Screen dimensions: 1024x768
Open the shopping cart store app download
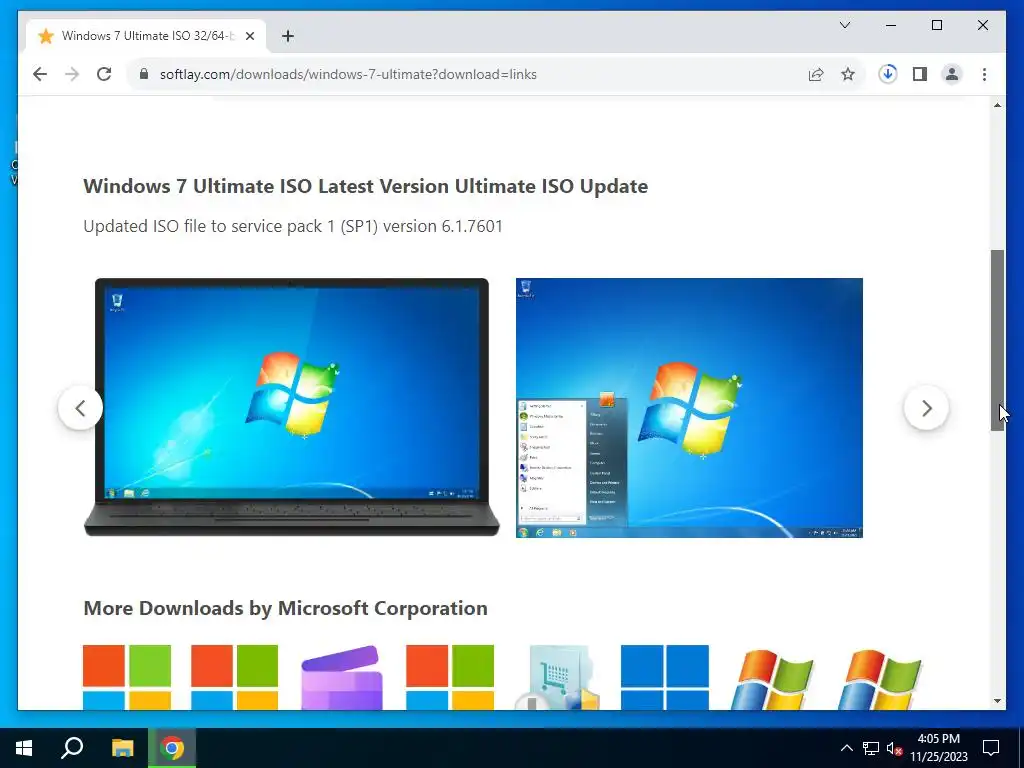click(557, 677)
